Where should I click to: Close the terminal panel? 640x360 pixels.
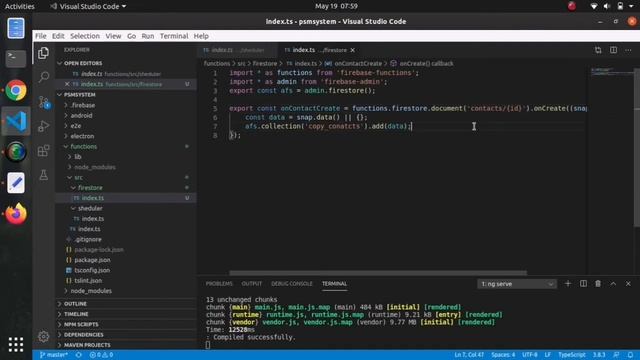[628, 284]
